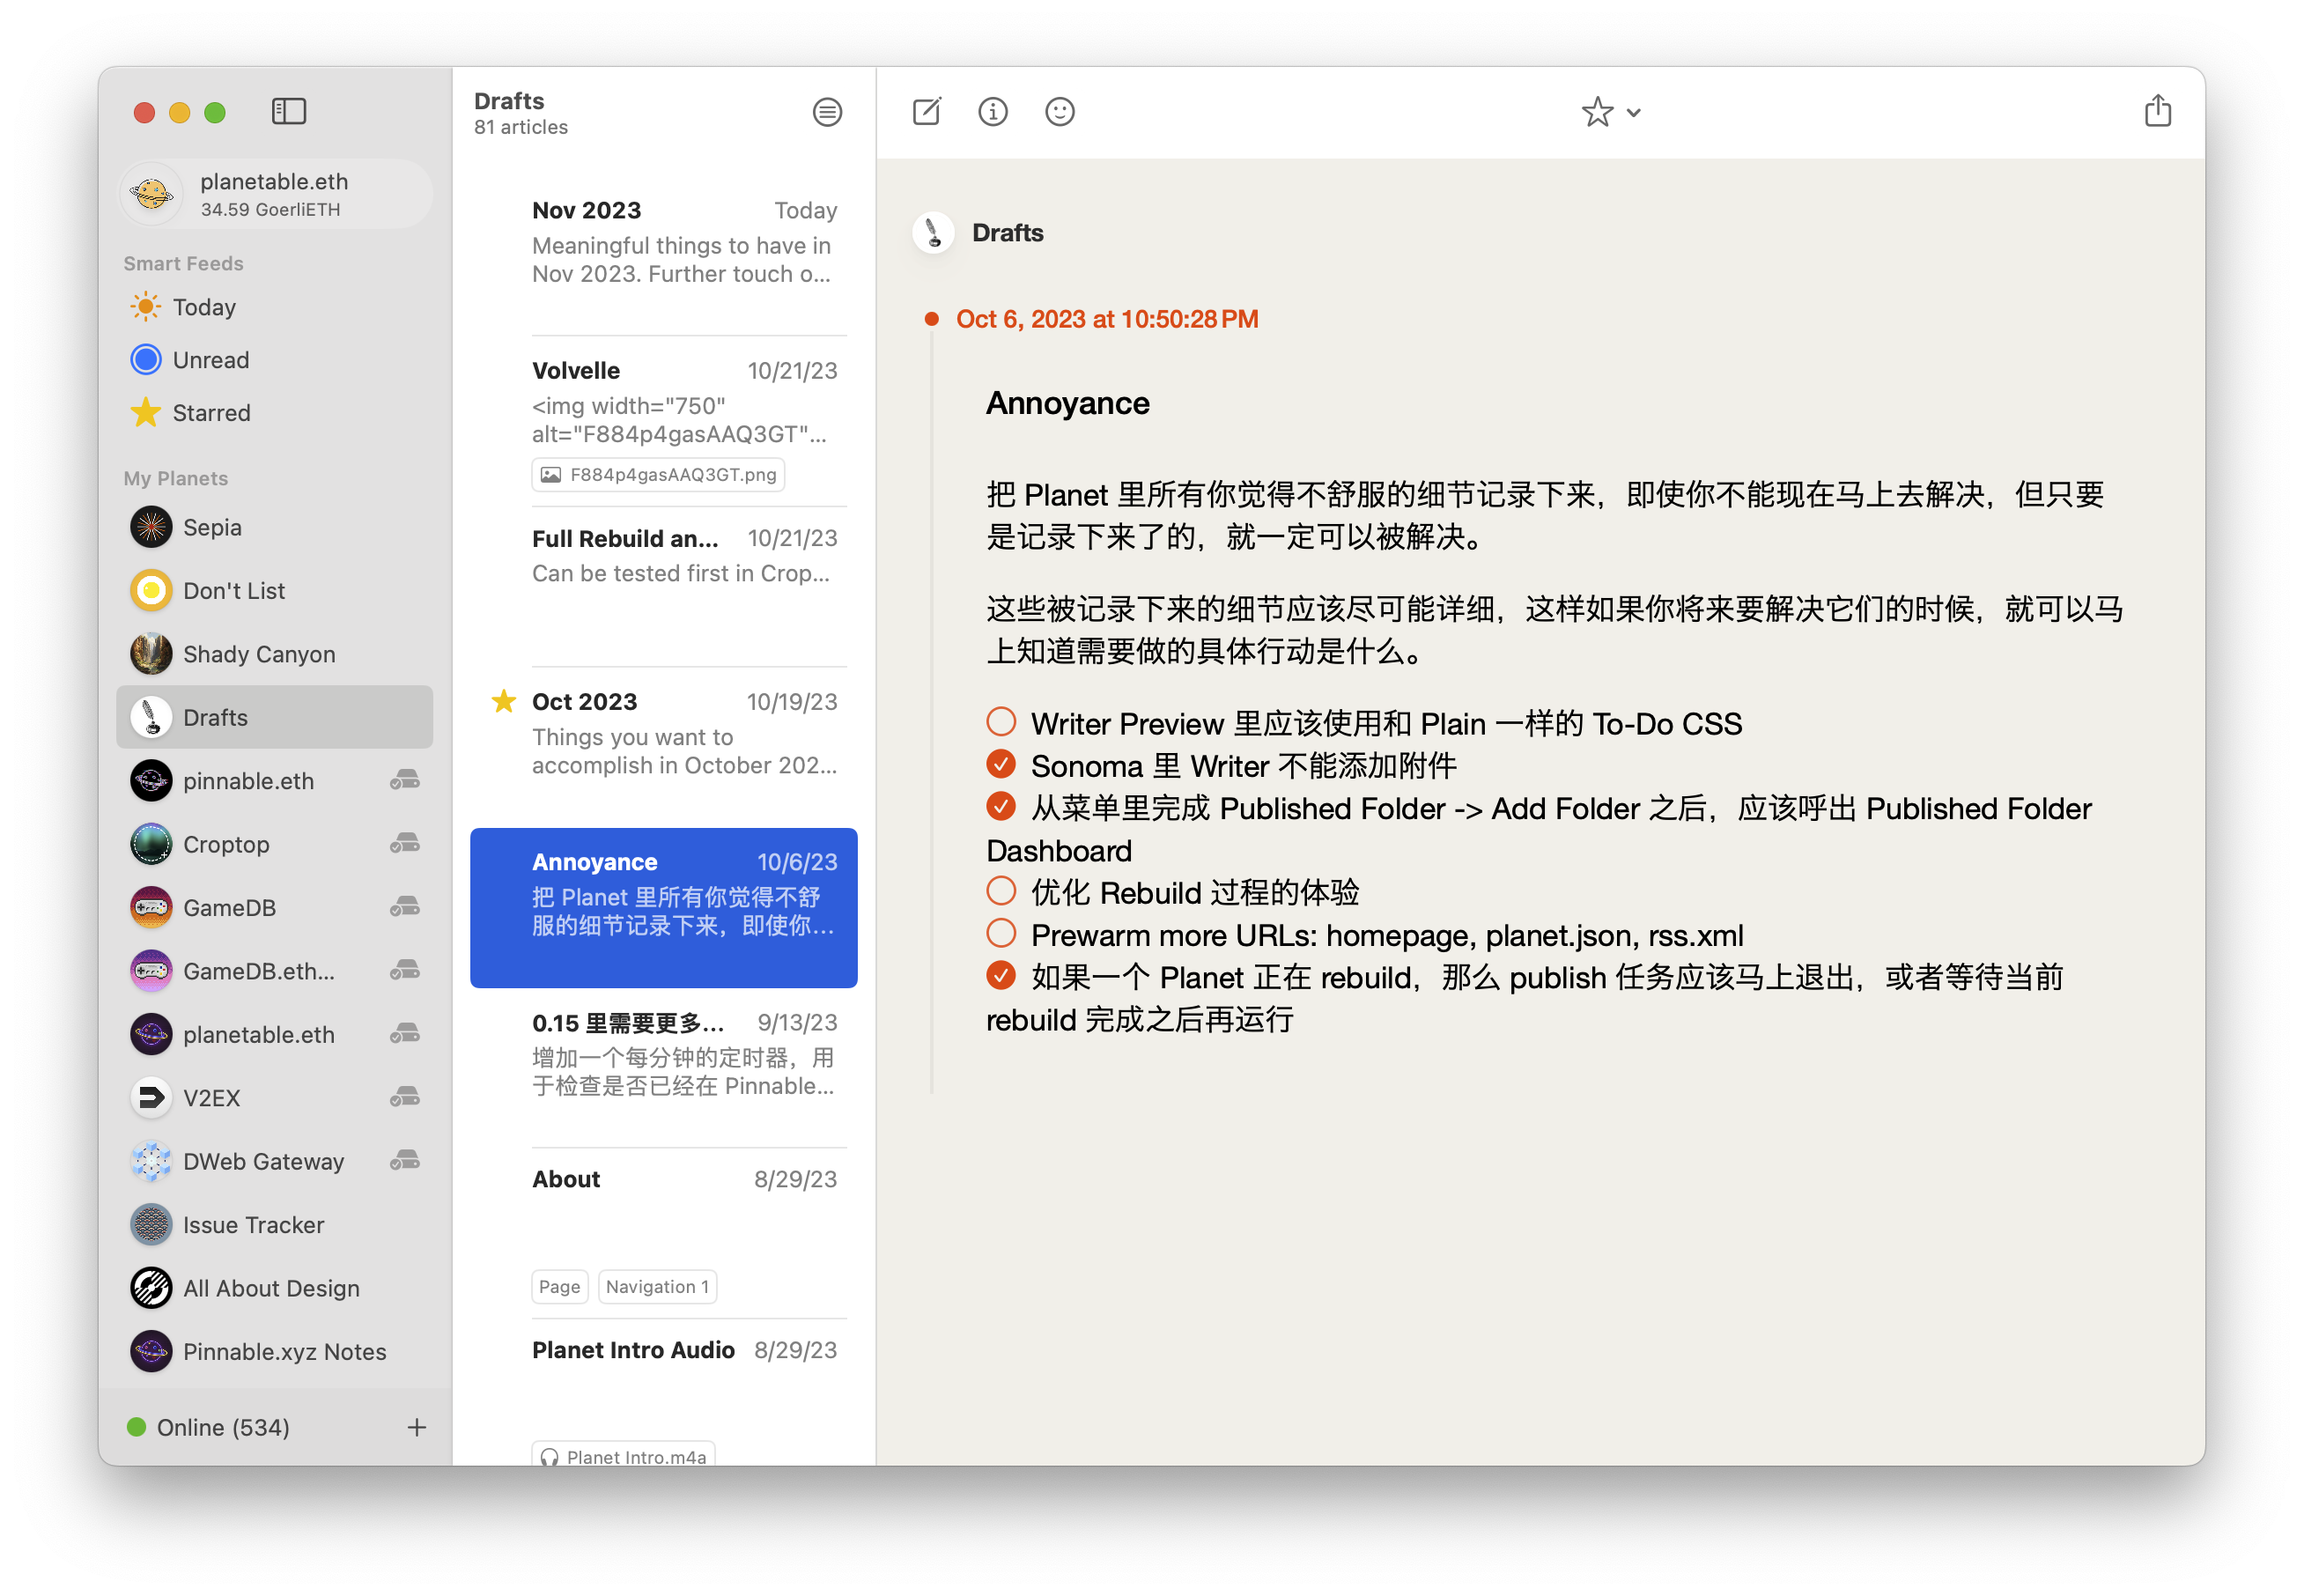Click the share icon at top right
This screenshot has height=1596, width=2304.
pyautogui.click(x=2157, y=111)
